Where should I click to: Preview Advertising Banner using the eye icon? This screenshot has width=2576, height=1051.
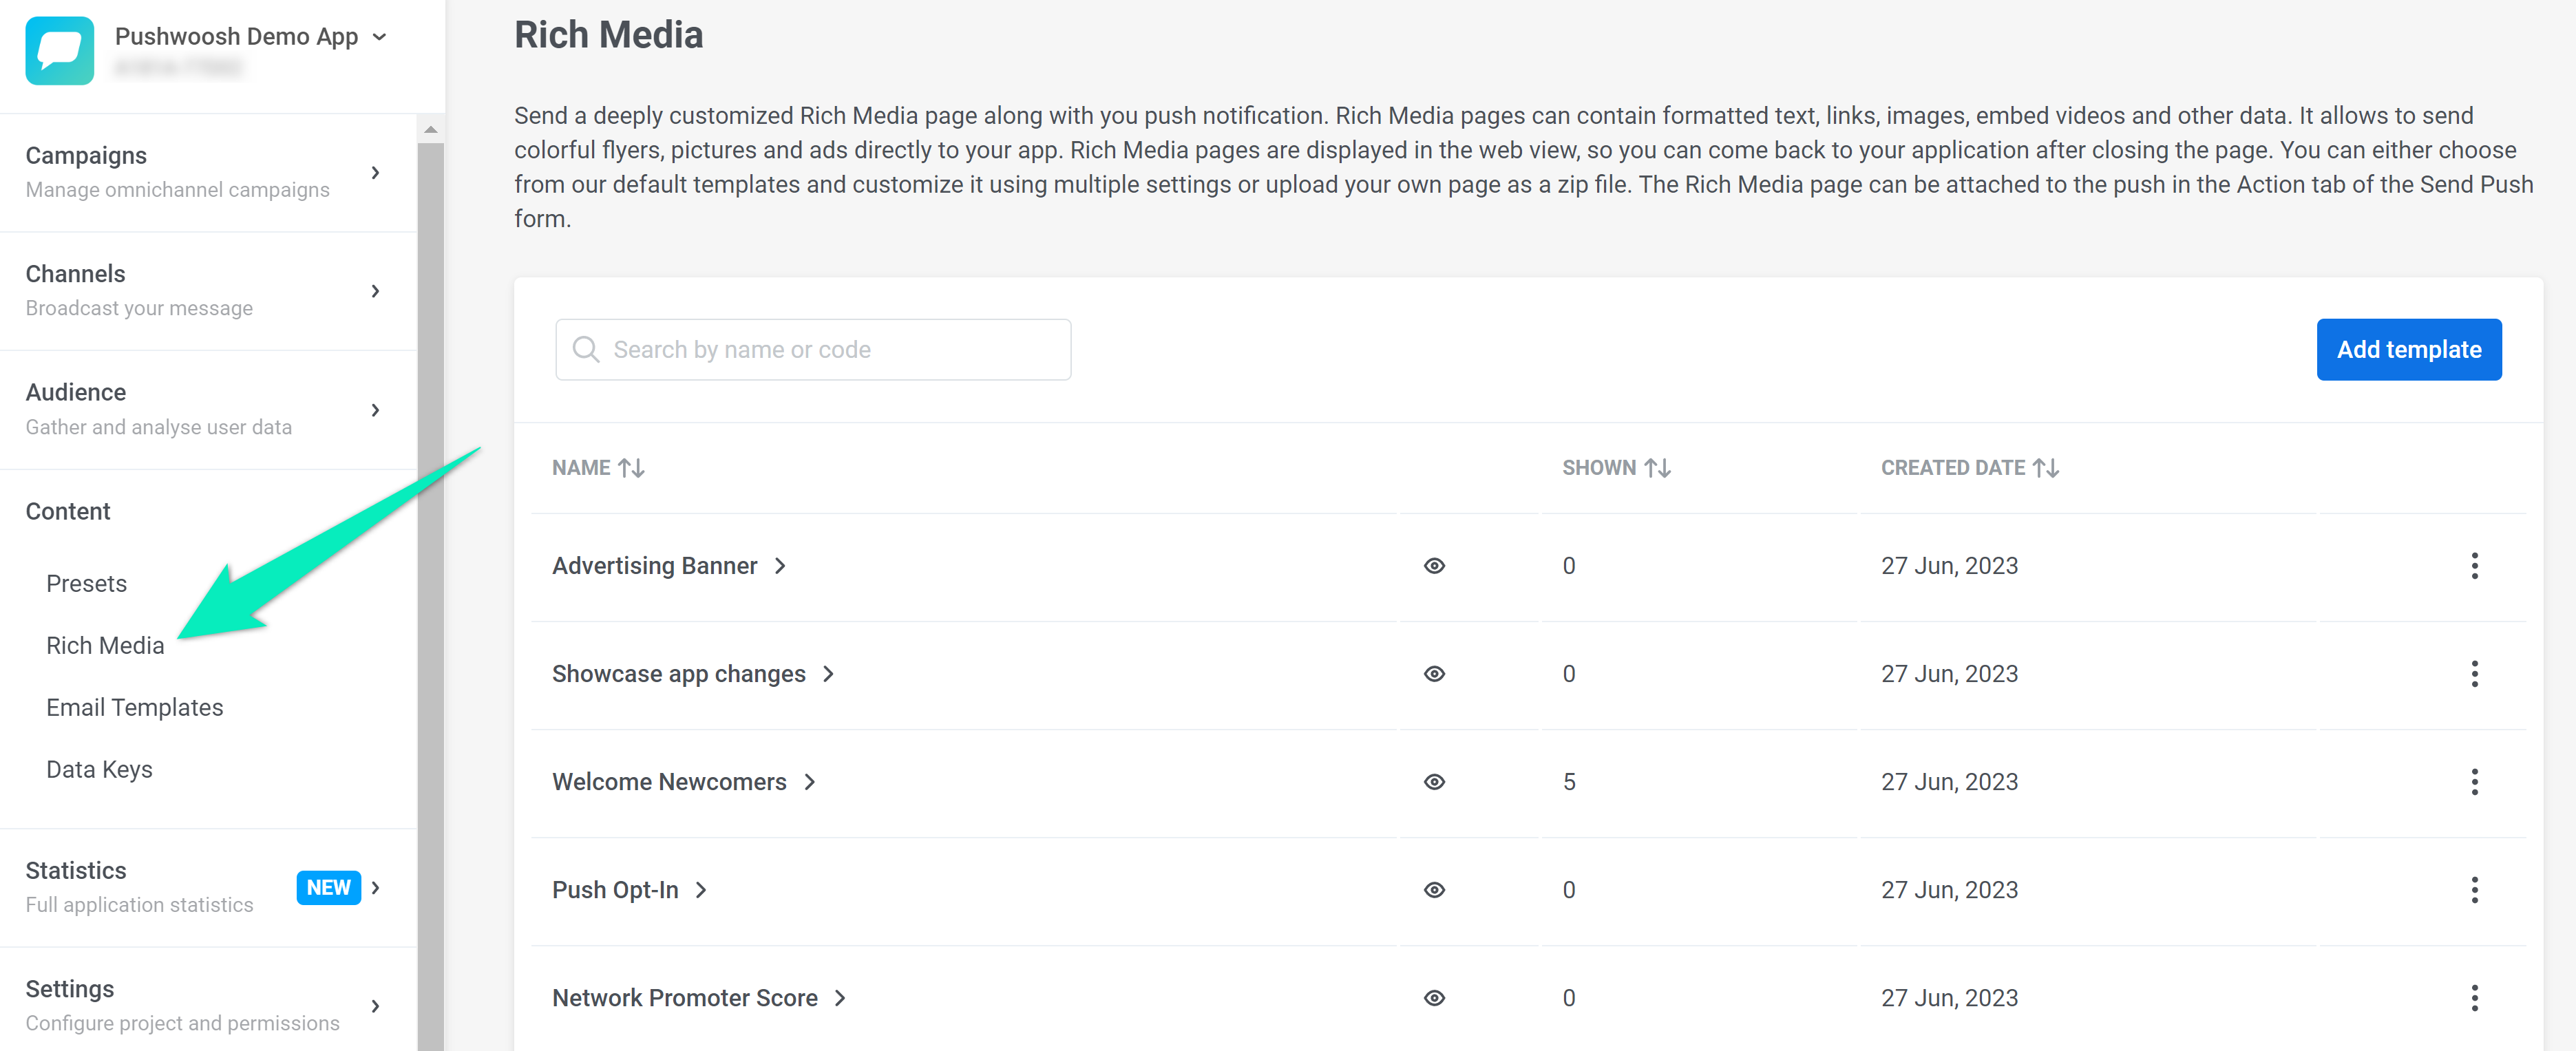[1434, 566]
